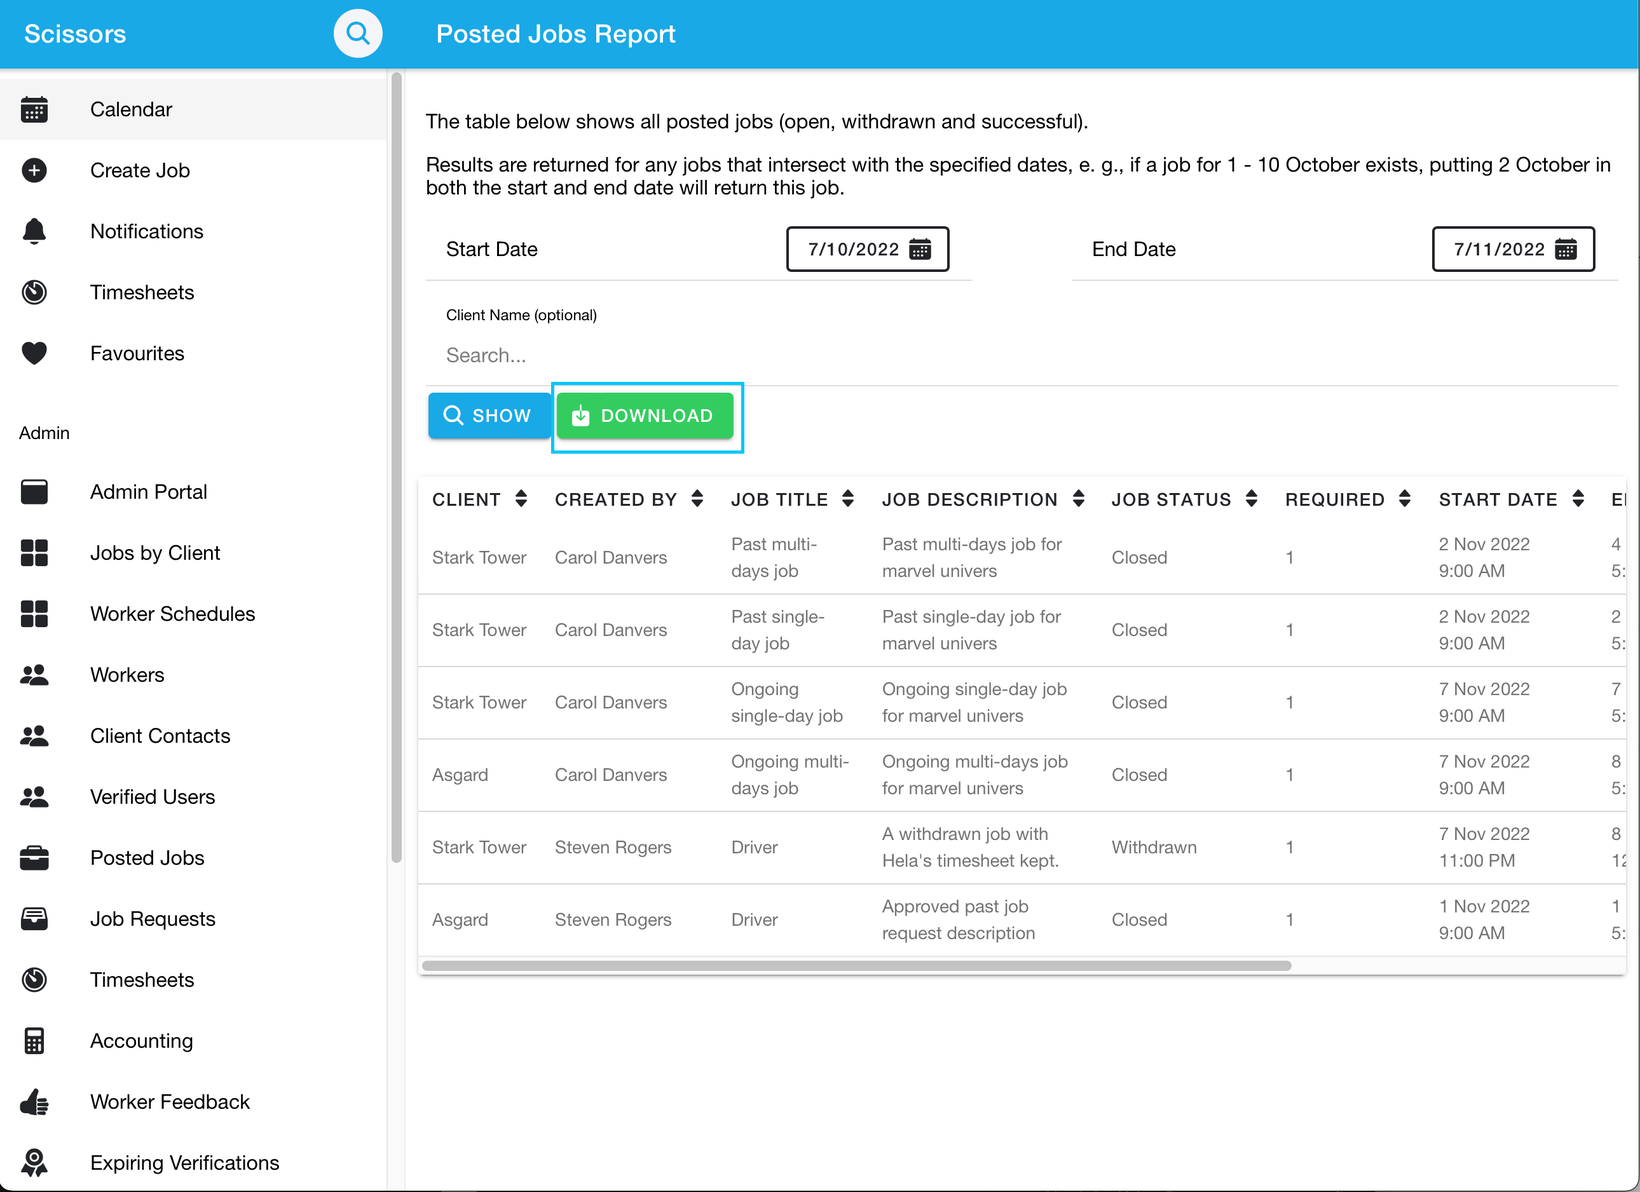
Task: Go to Accounting section
Action: point(193,1041)
